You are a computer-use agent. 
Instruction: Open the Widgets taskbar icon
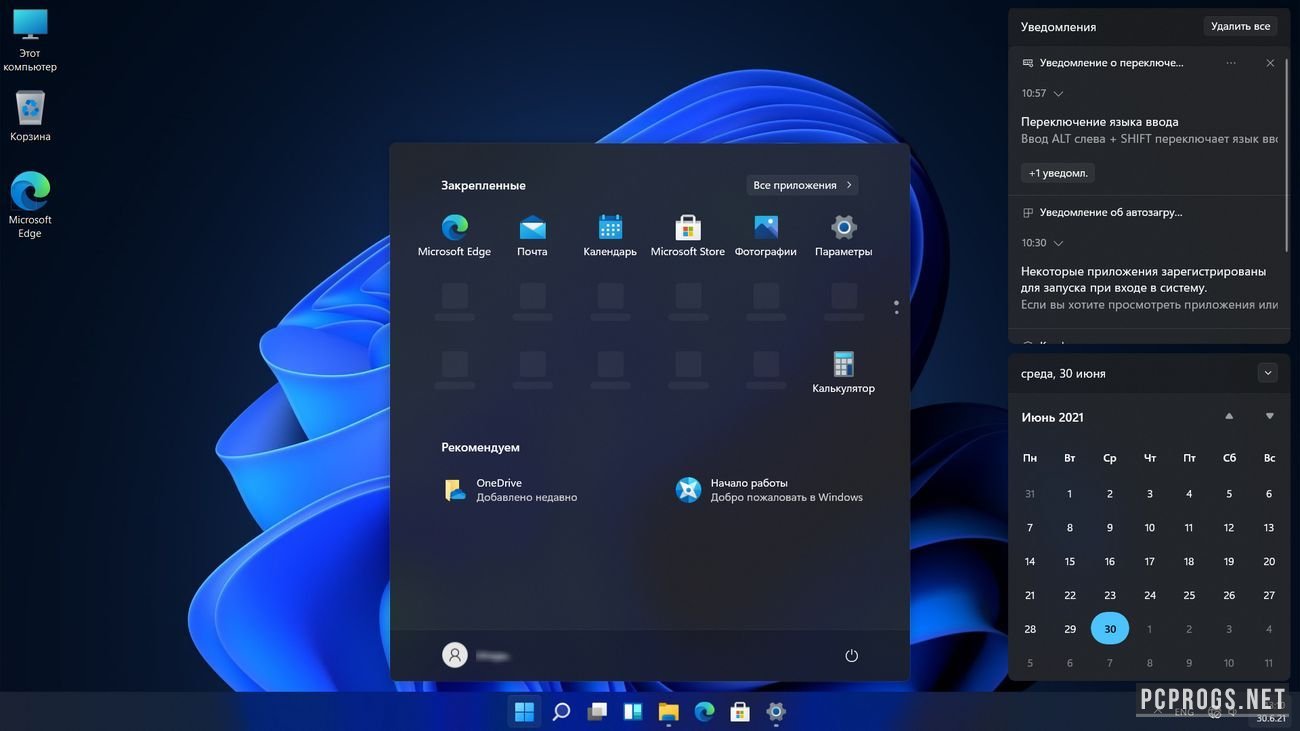tap(630, 710)
